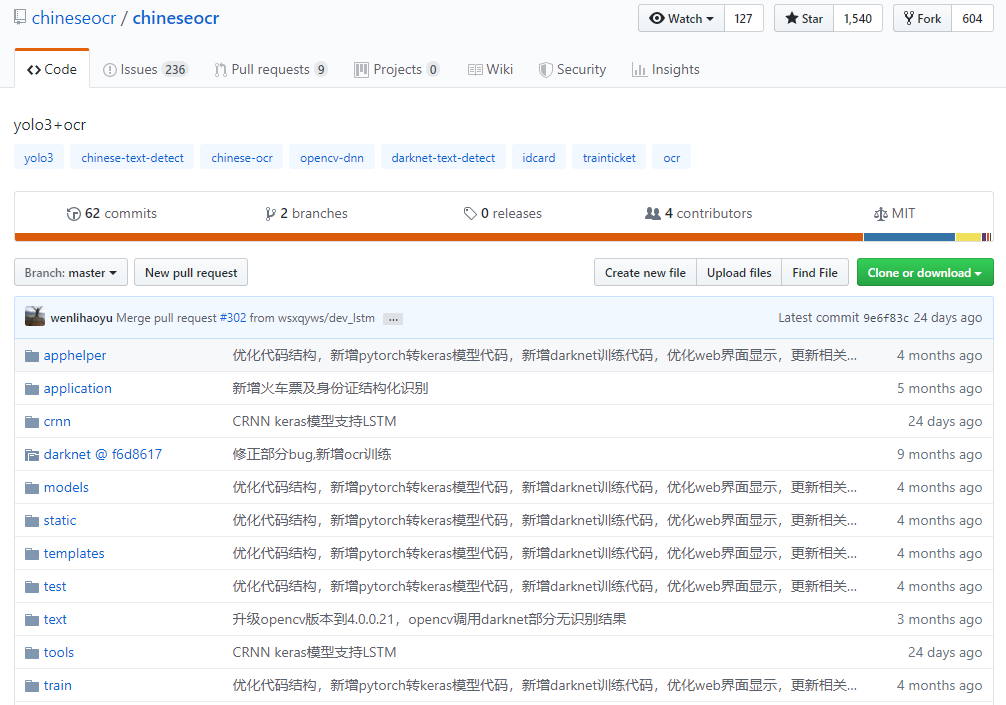Click the models folder icon
This screenshot has height=705, width=1006.
pos(31,488)
